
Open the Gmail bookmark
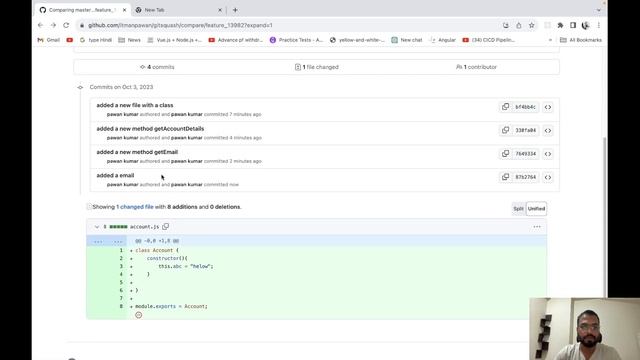tap(49, 40)
